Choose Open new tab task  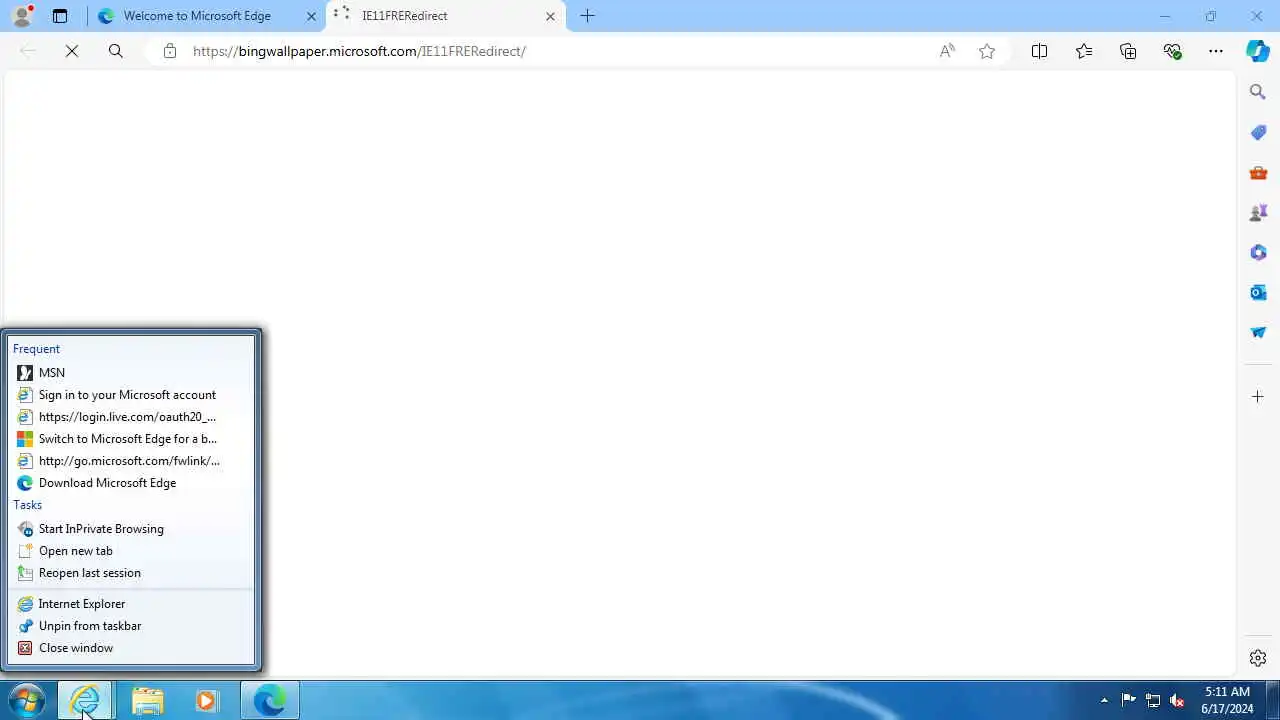tap(132, 550)
